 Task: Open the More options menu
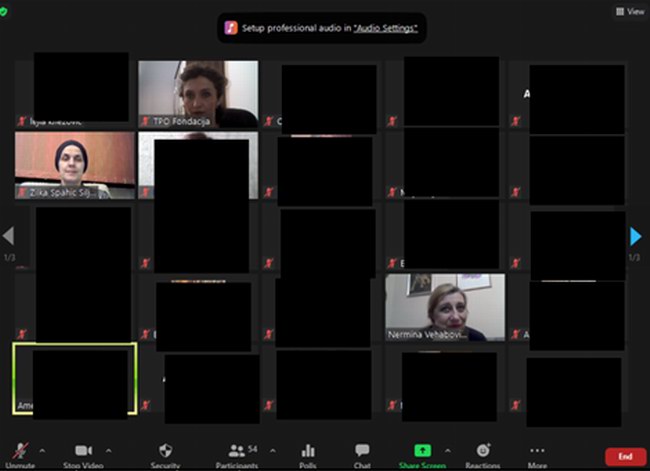538,452
